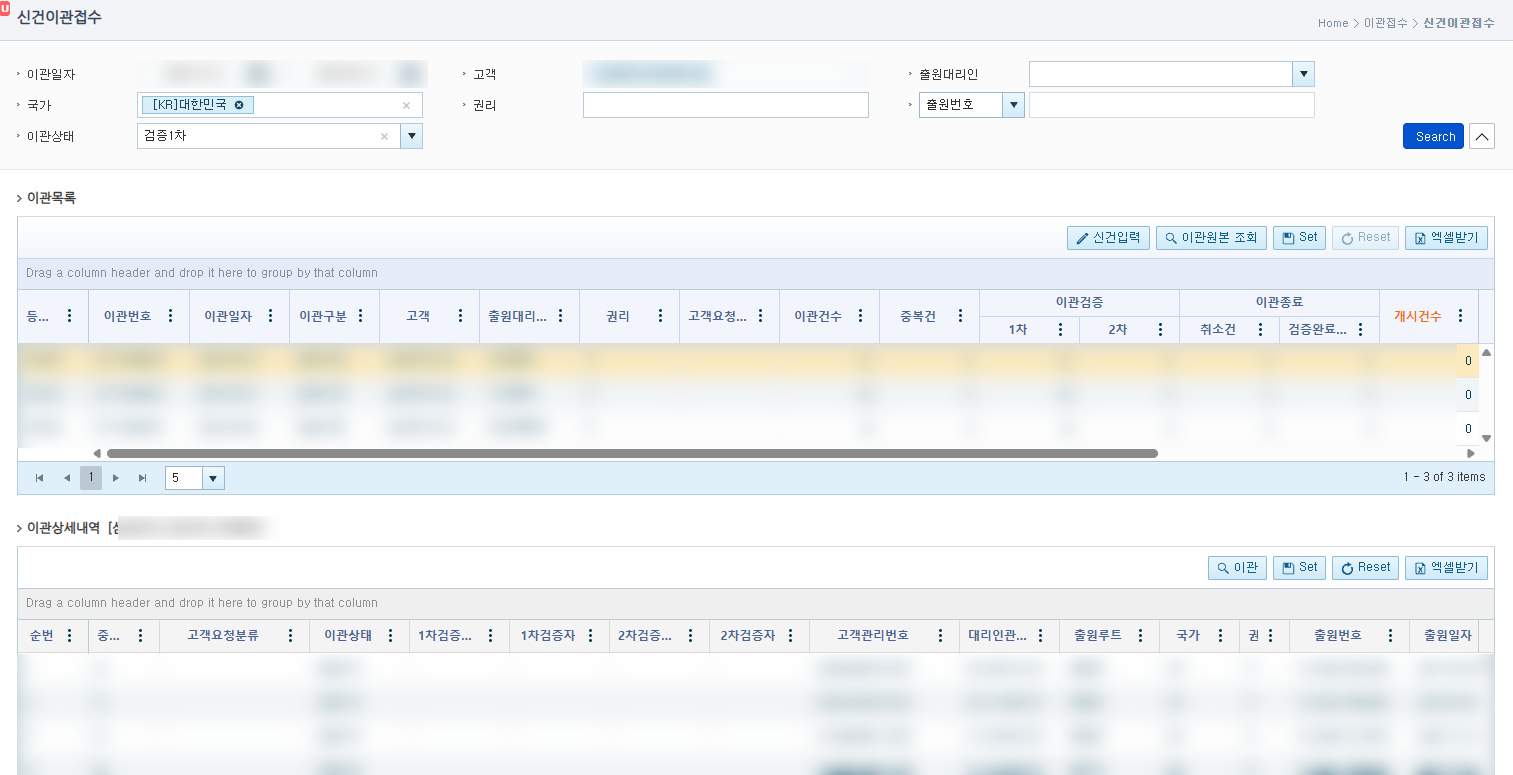Image resolution: width=1513 pixels, height=775 pixels.
Task: Click Set button in 이관목록 toolbar
Action: [1299, 238]
